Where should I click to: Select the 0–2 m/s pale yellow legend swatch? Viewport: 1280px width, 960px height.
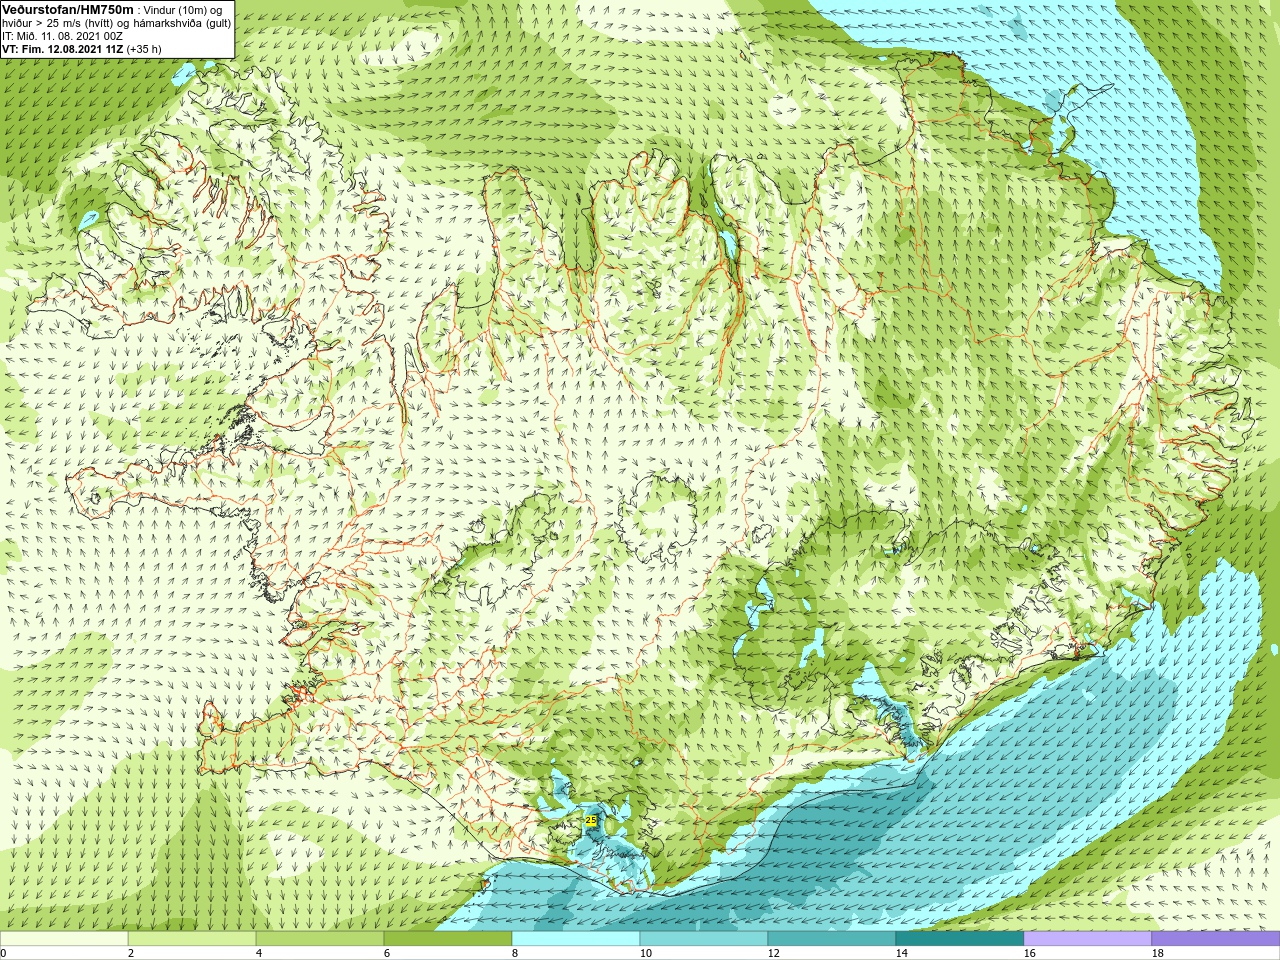coord(64,939)
